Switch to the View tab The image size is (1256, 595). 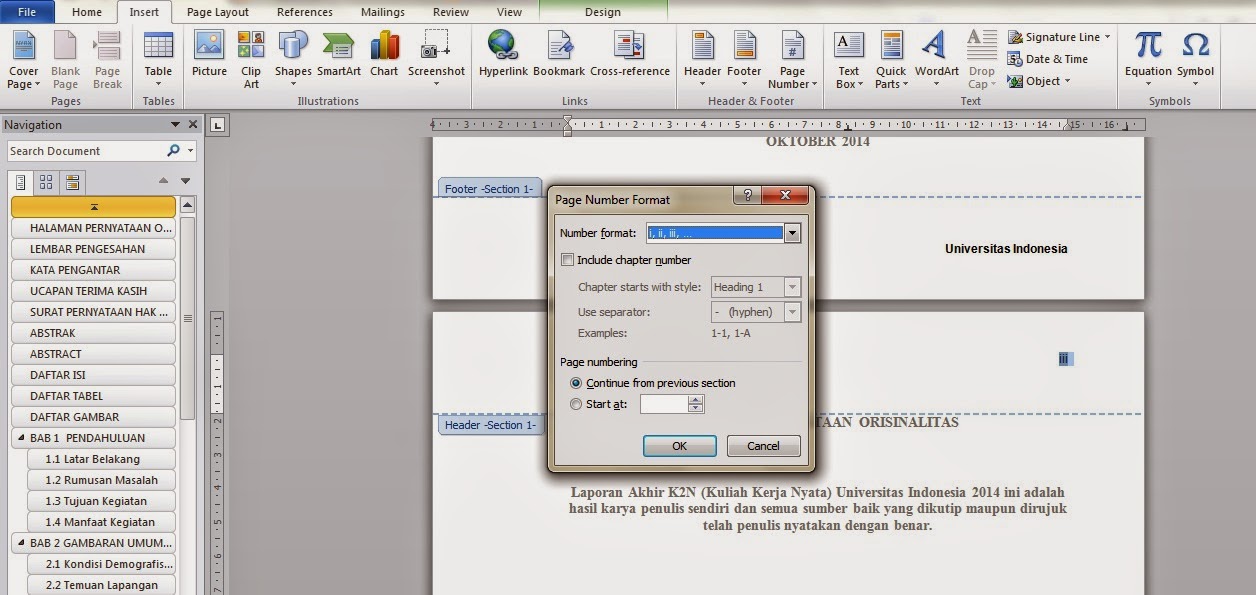[x=510, y=12]
